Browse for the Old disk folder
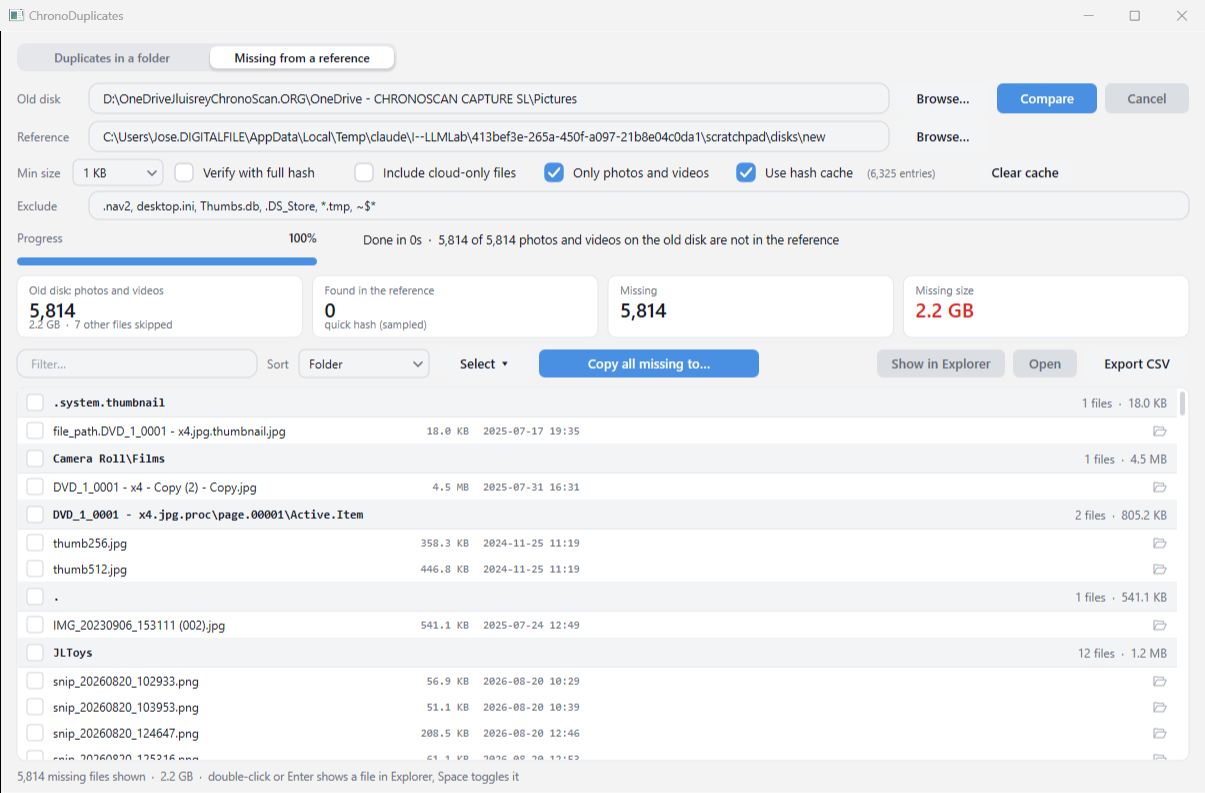The image size is (1205, 793). click(x=943, y=99)
